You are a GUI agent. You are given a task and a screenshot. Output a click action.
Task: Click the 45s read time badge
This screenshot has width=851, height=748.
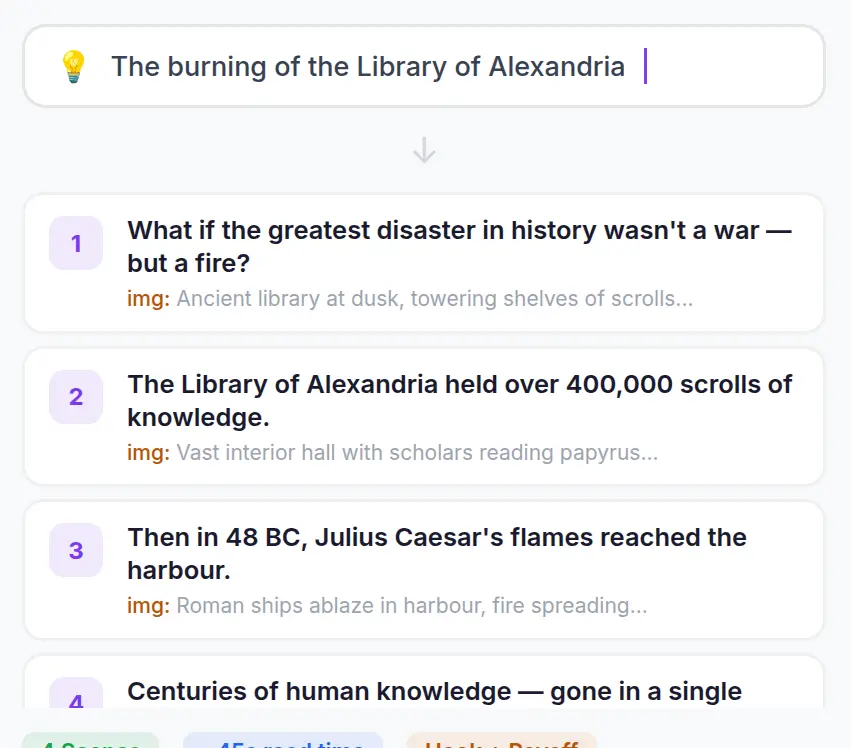(282, 744)
